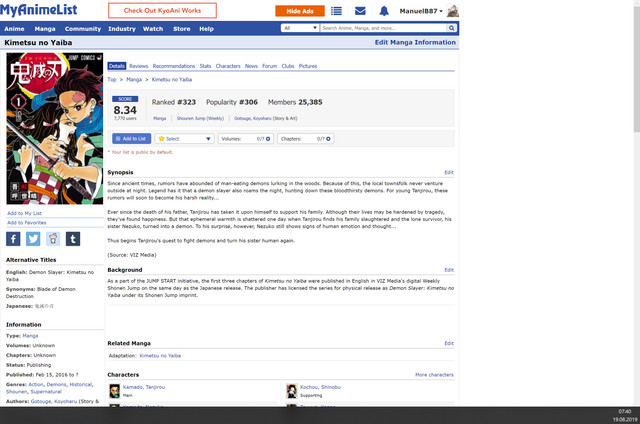This screenshot has width=640, height=424.
Task: Share on Twitter
Action: coord(33,239)
